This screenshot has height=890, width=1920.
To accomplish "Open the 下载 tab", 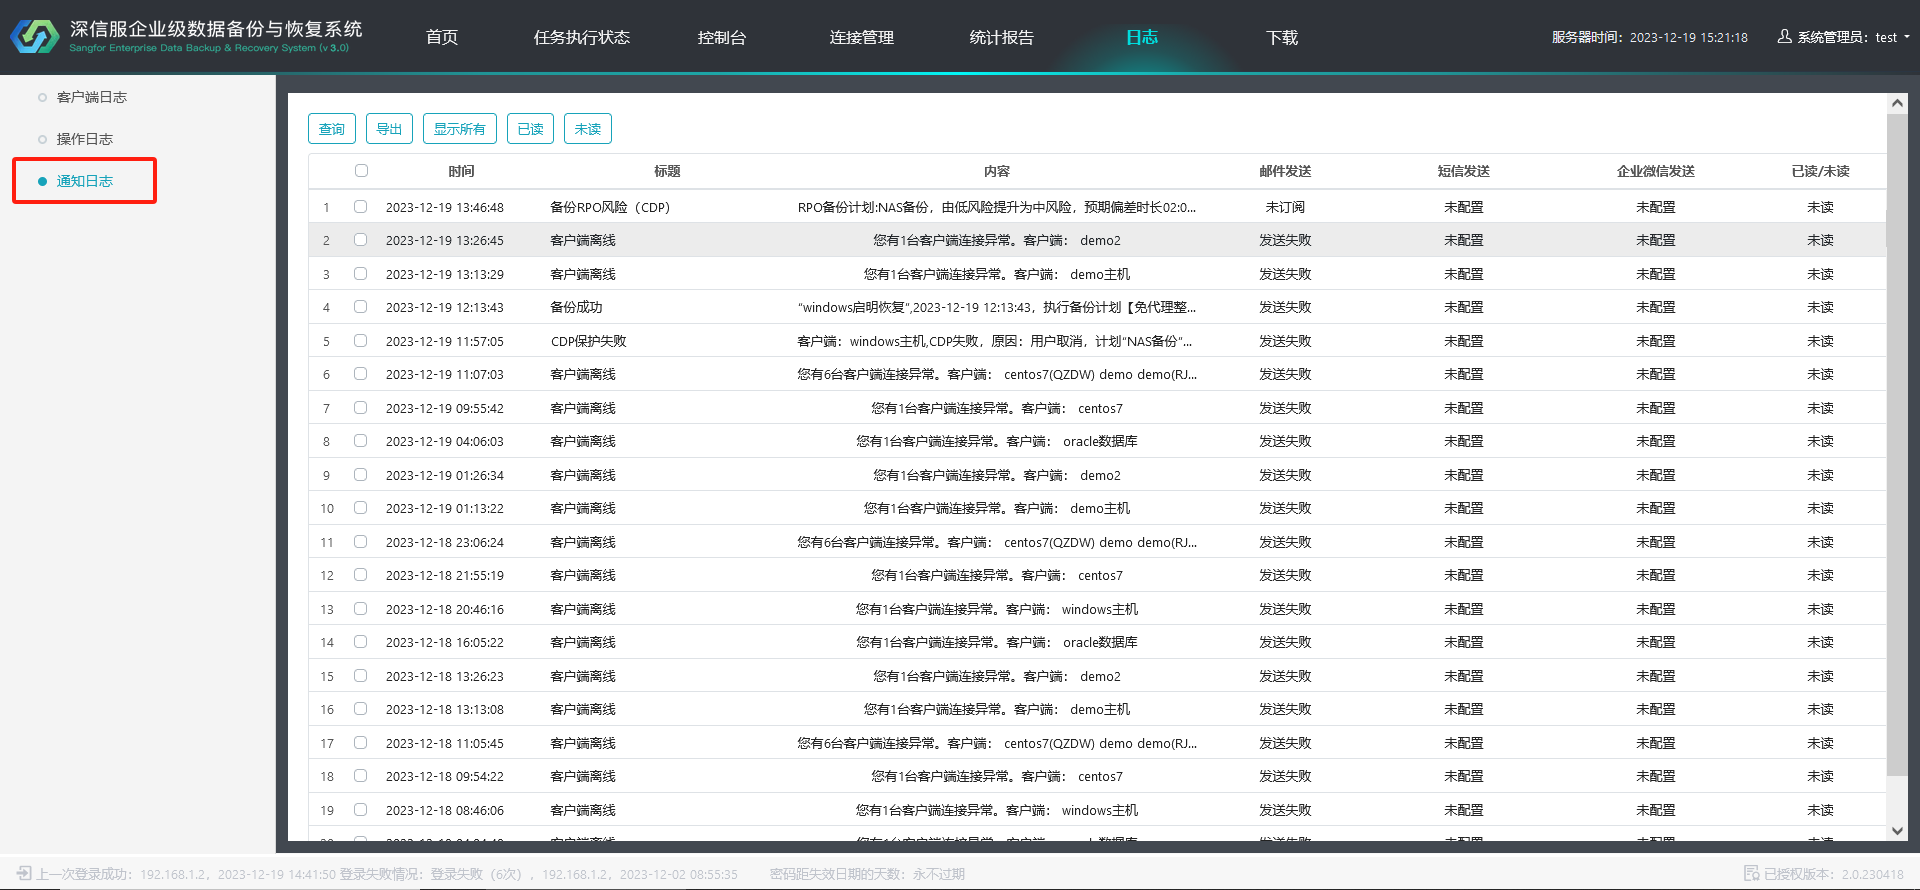I will 1282,37.
